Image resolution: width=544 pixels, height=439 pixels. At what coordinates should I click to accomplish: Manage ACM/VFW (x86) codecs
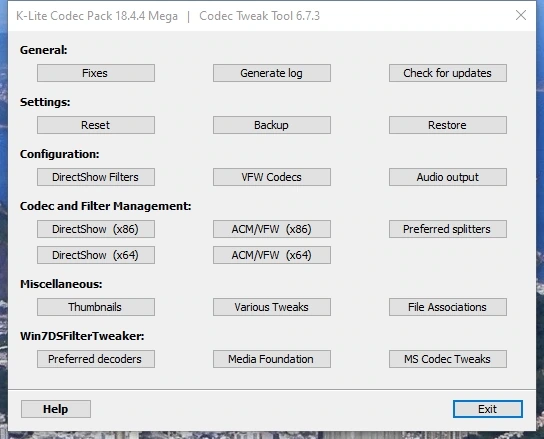[272, 229]
